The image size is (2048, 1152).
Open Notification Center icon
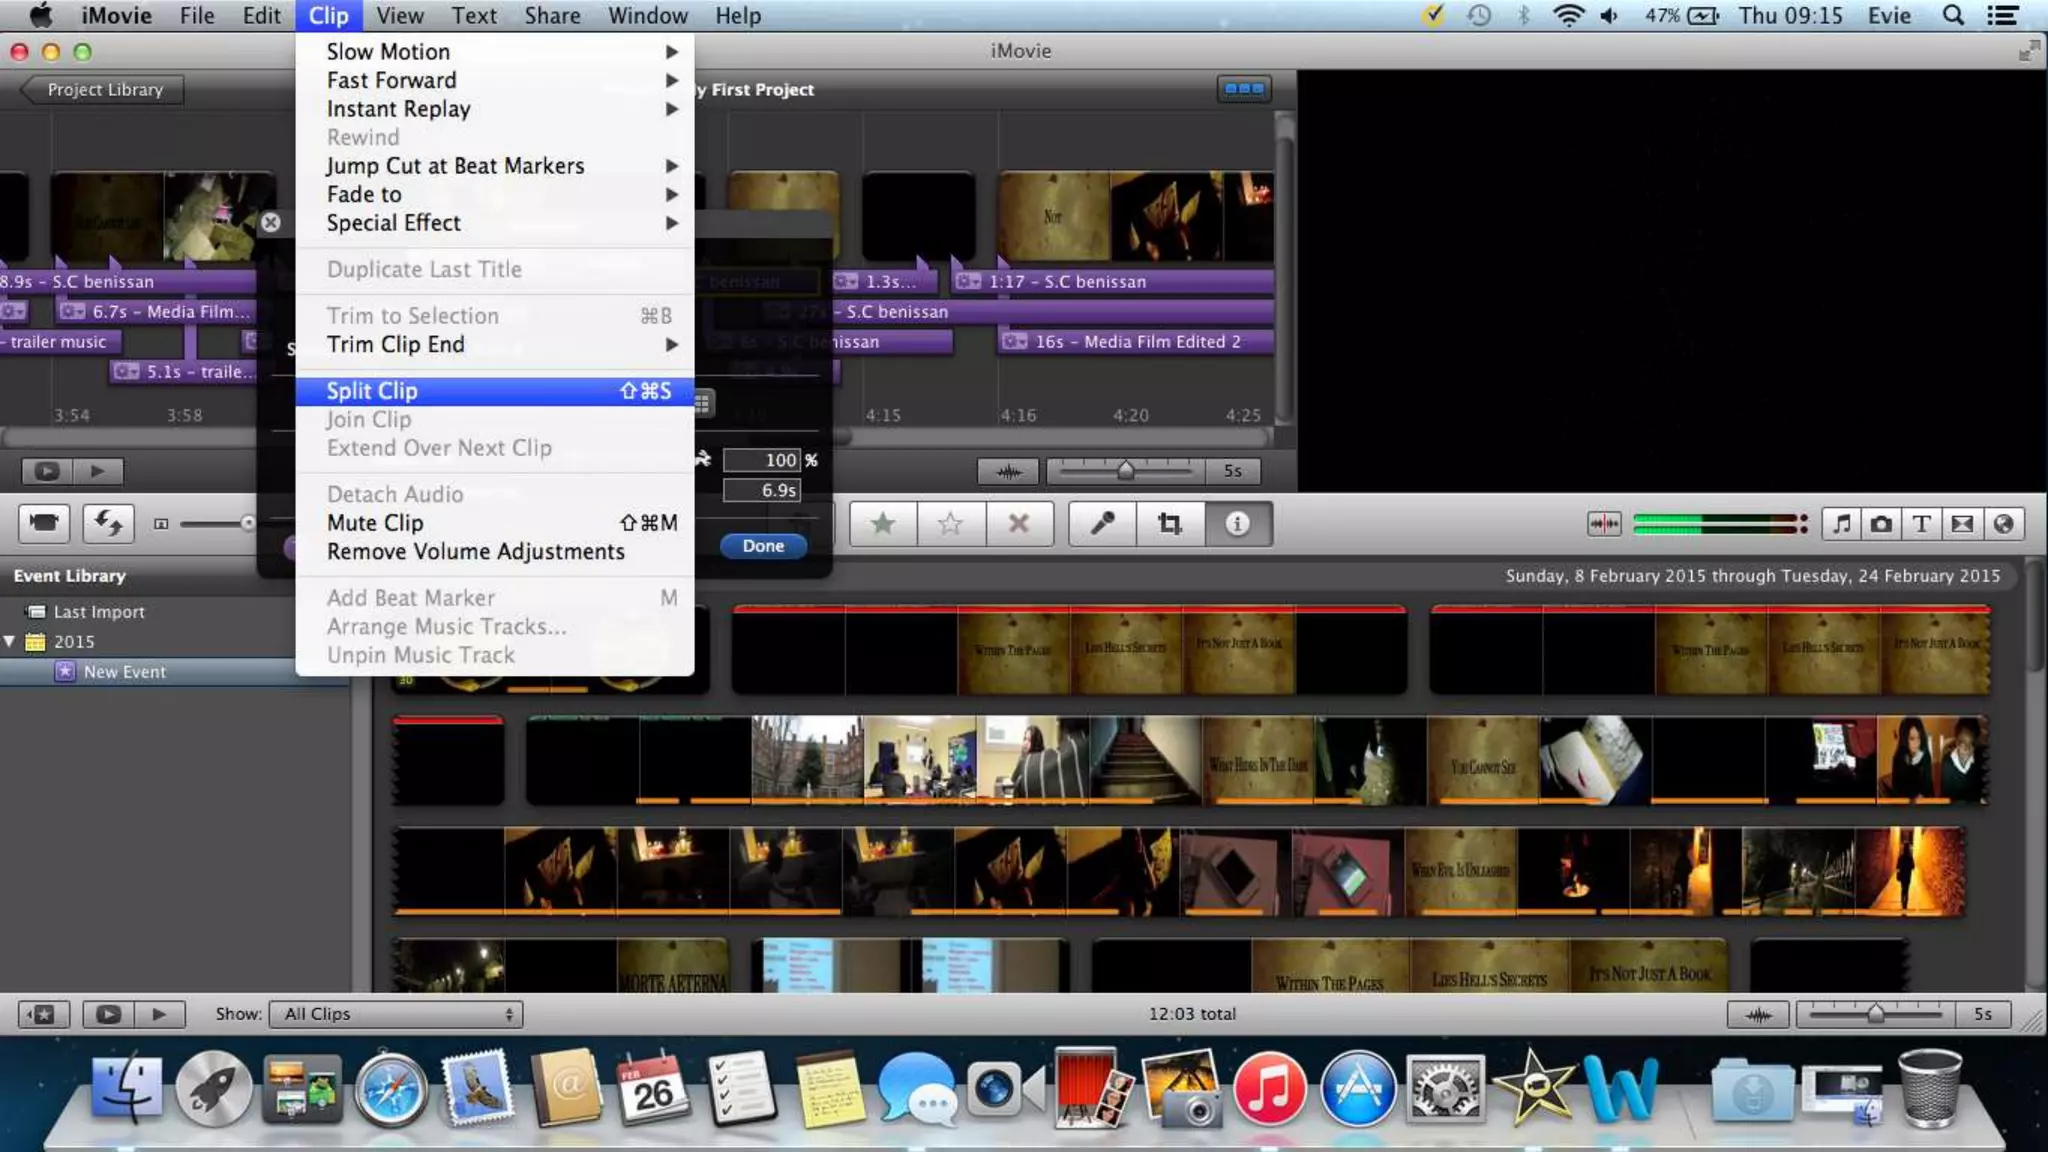(x=2002, y=16)
